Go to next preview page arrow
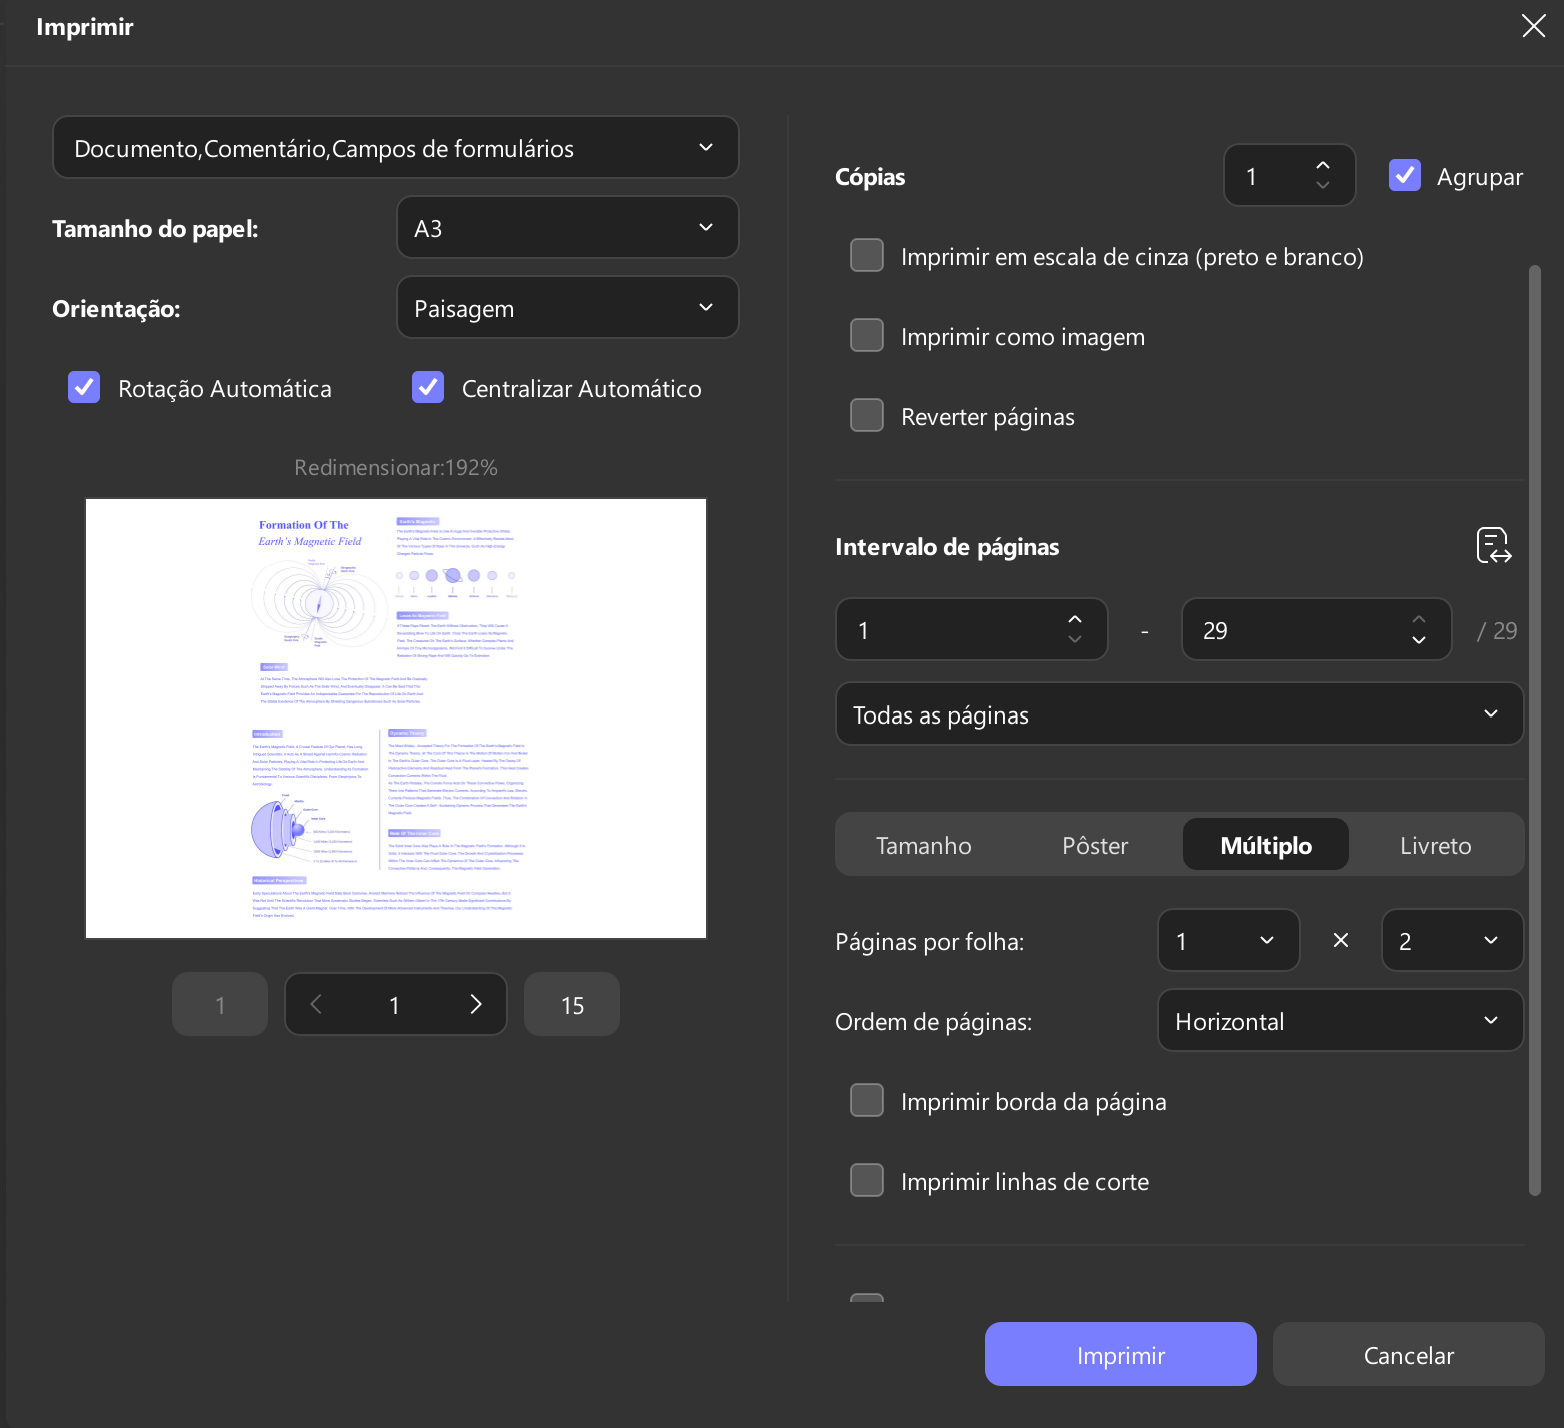1564x1428 pixels. pyautogui.click(x=476, y=1004)
